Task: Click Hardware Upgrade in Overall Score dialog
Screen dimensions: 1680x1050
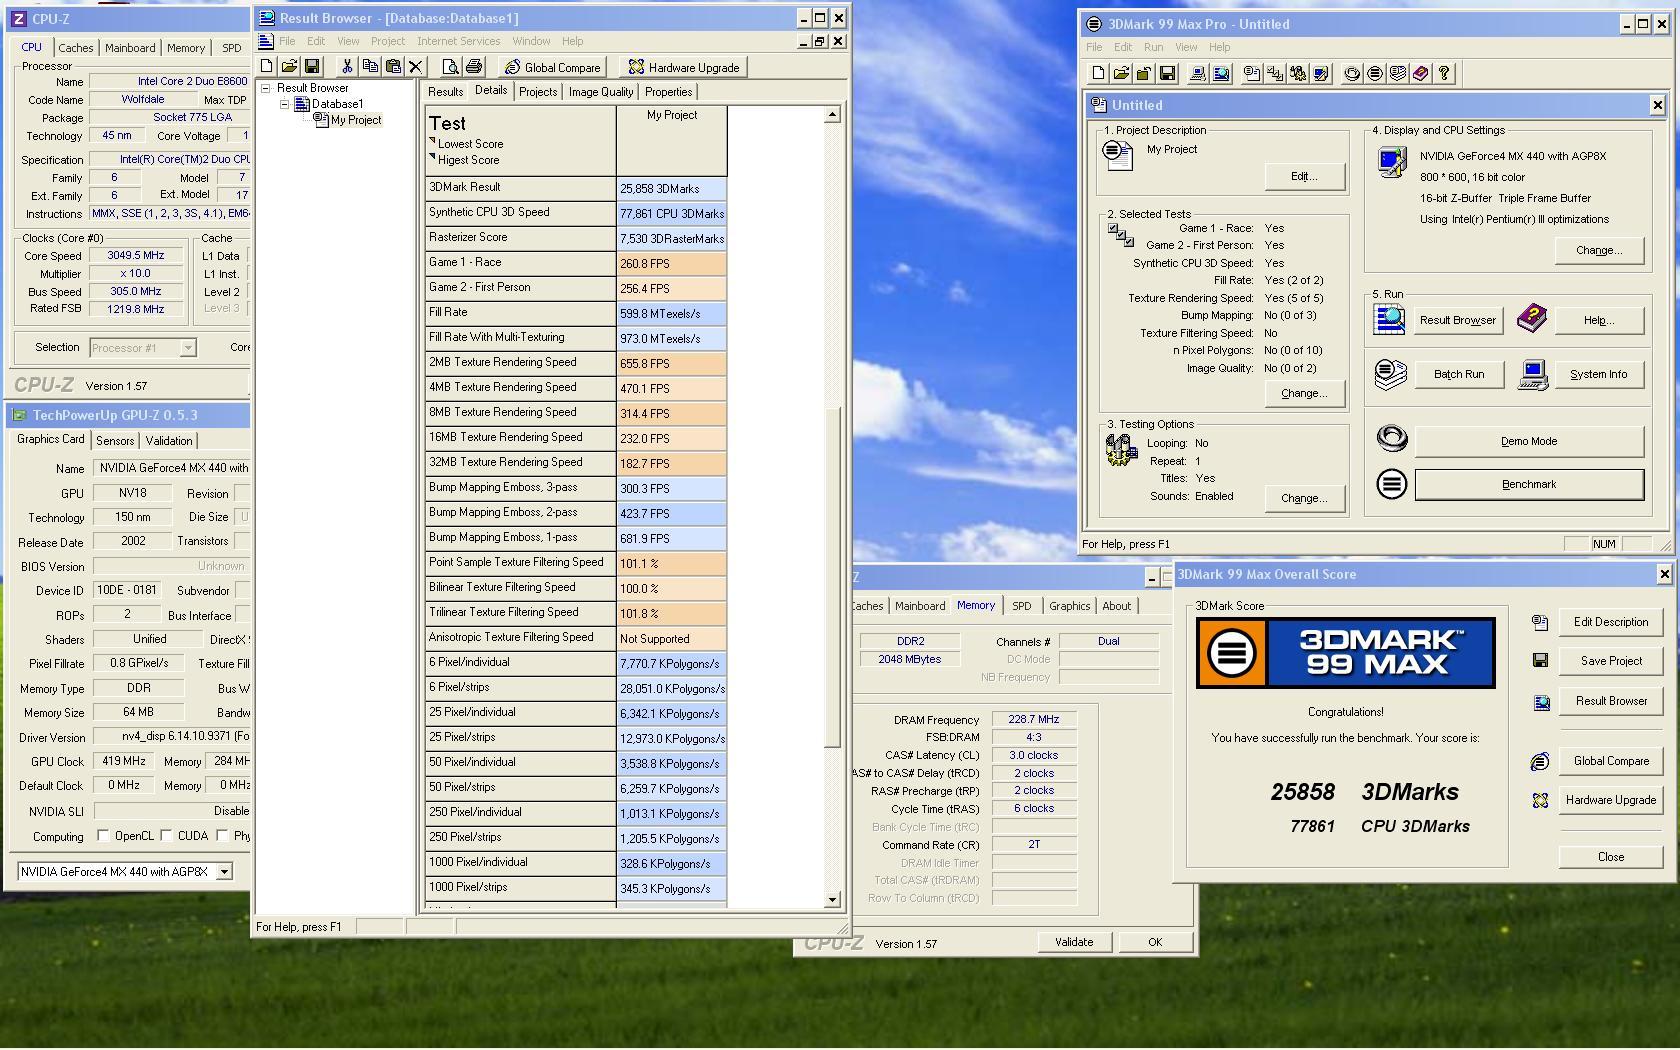Action: pyautogui.click(x=1611, y=800)
